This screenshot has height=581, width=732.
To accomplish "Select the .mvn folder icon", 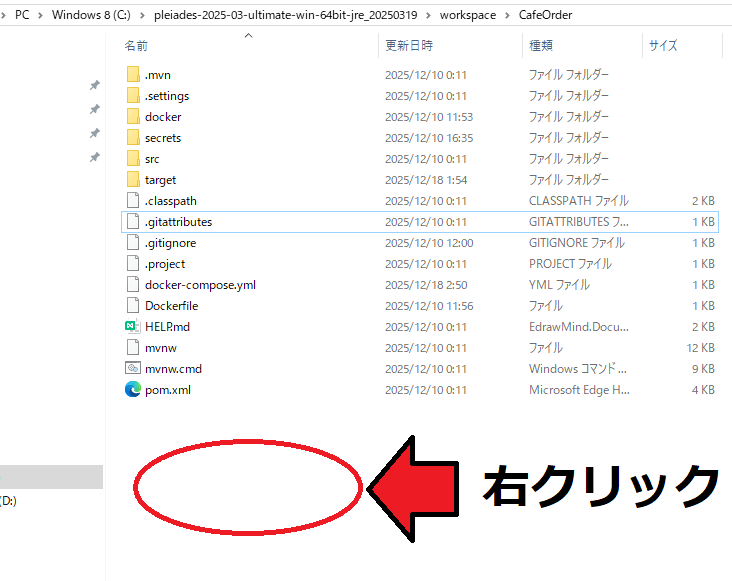I will click(135, 75).
